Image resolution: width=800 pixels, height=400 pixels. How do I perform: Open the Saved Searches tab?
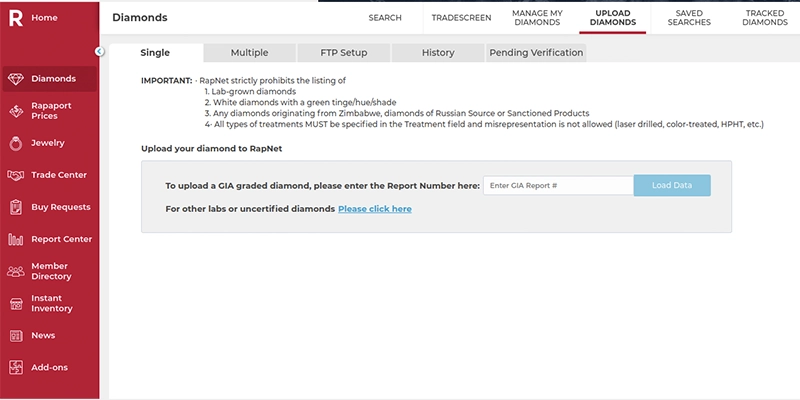[x=689, y=18]
